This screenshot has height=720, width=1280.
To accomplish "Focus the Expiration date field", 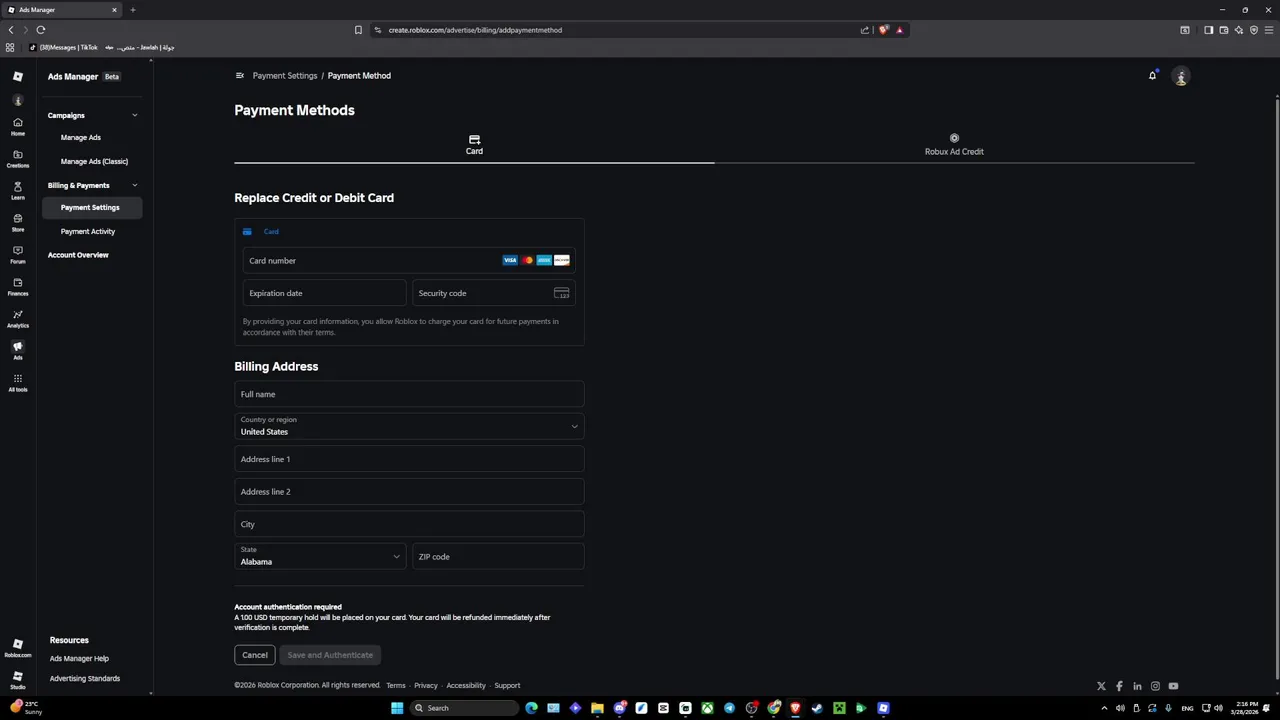I will coord(325,293).
